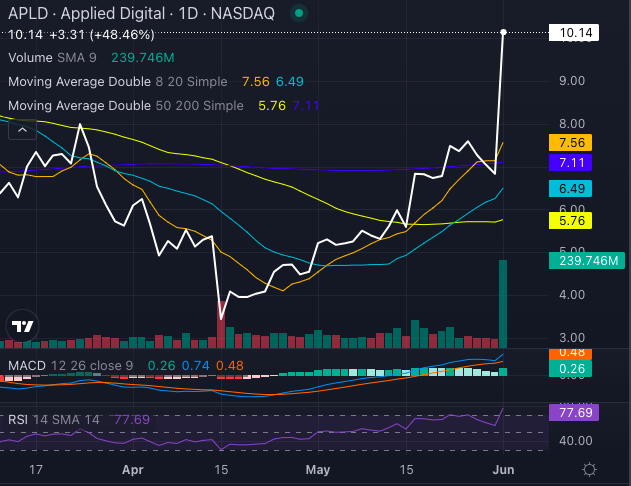The width and height of the screenshot is (631, 486).
Task: Click the 77.69 RSI axis tag
Action: pos(574,412)
